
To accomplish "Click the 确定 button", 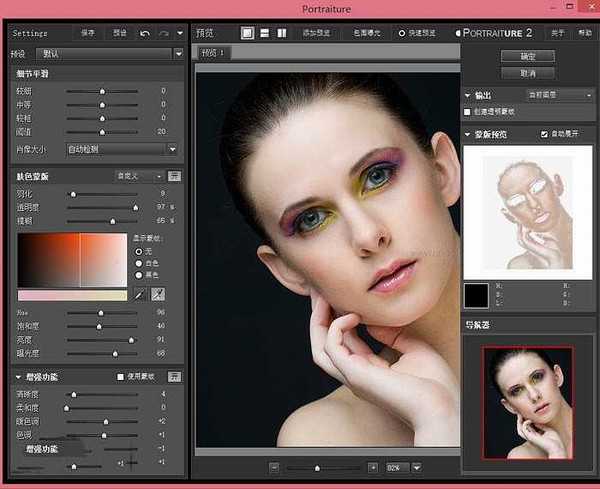I will [x=529, y=56].
